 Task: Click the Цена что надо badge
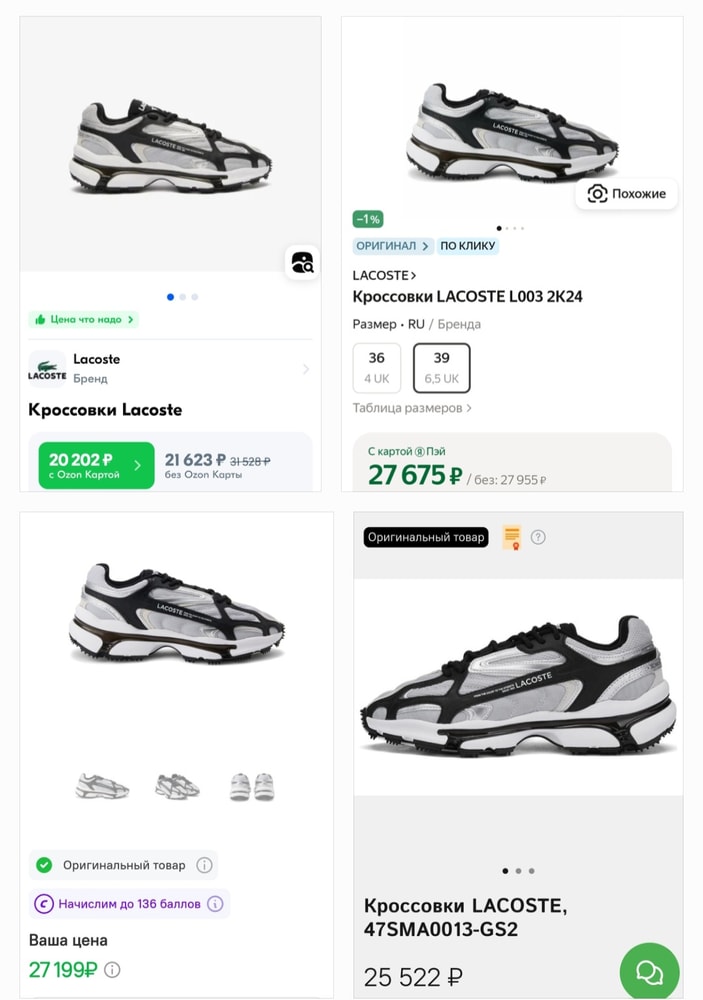tap(83, 320)
